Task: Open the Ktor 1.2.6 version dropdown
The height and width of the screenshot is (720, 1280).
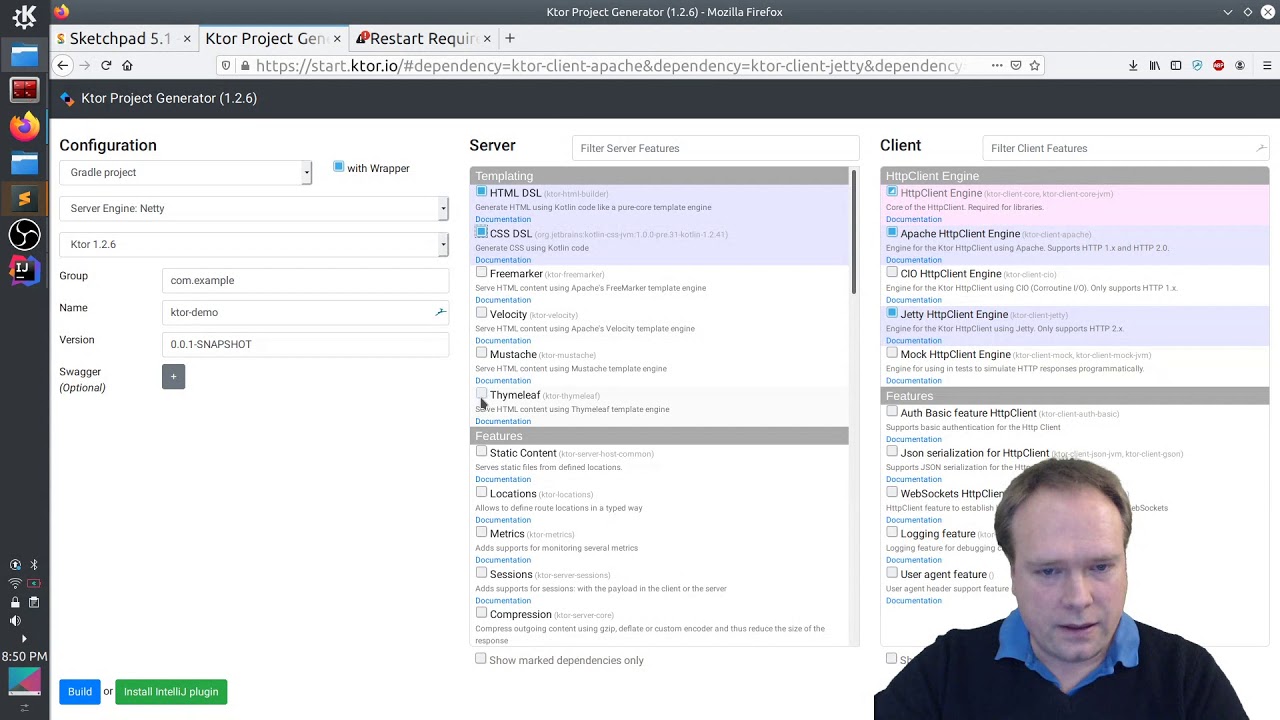Action: click(x=254, y=244)
